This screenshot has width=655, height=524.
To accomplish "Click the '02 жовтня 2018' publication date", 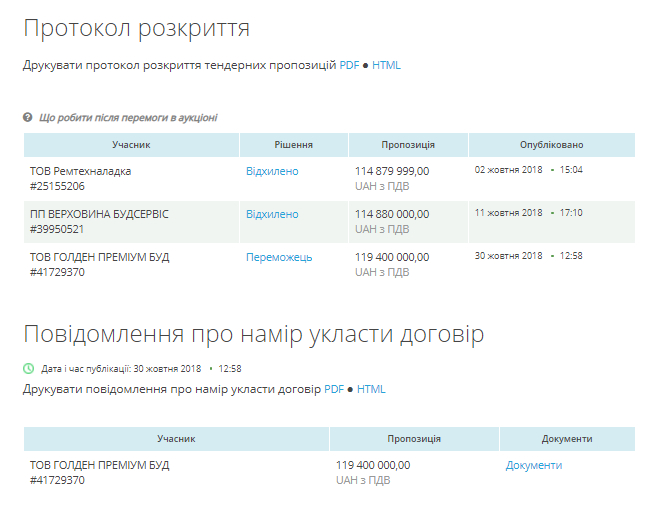I will [x=508, y=170].
